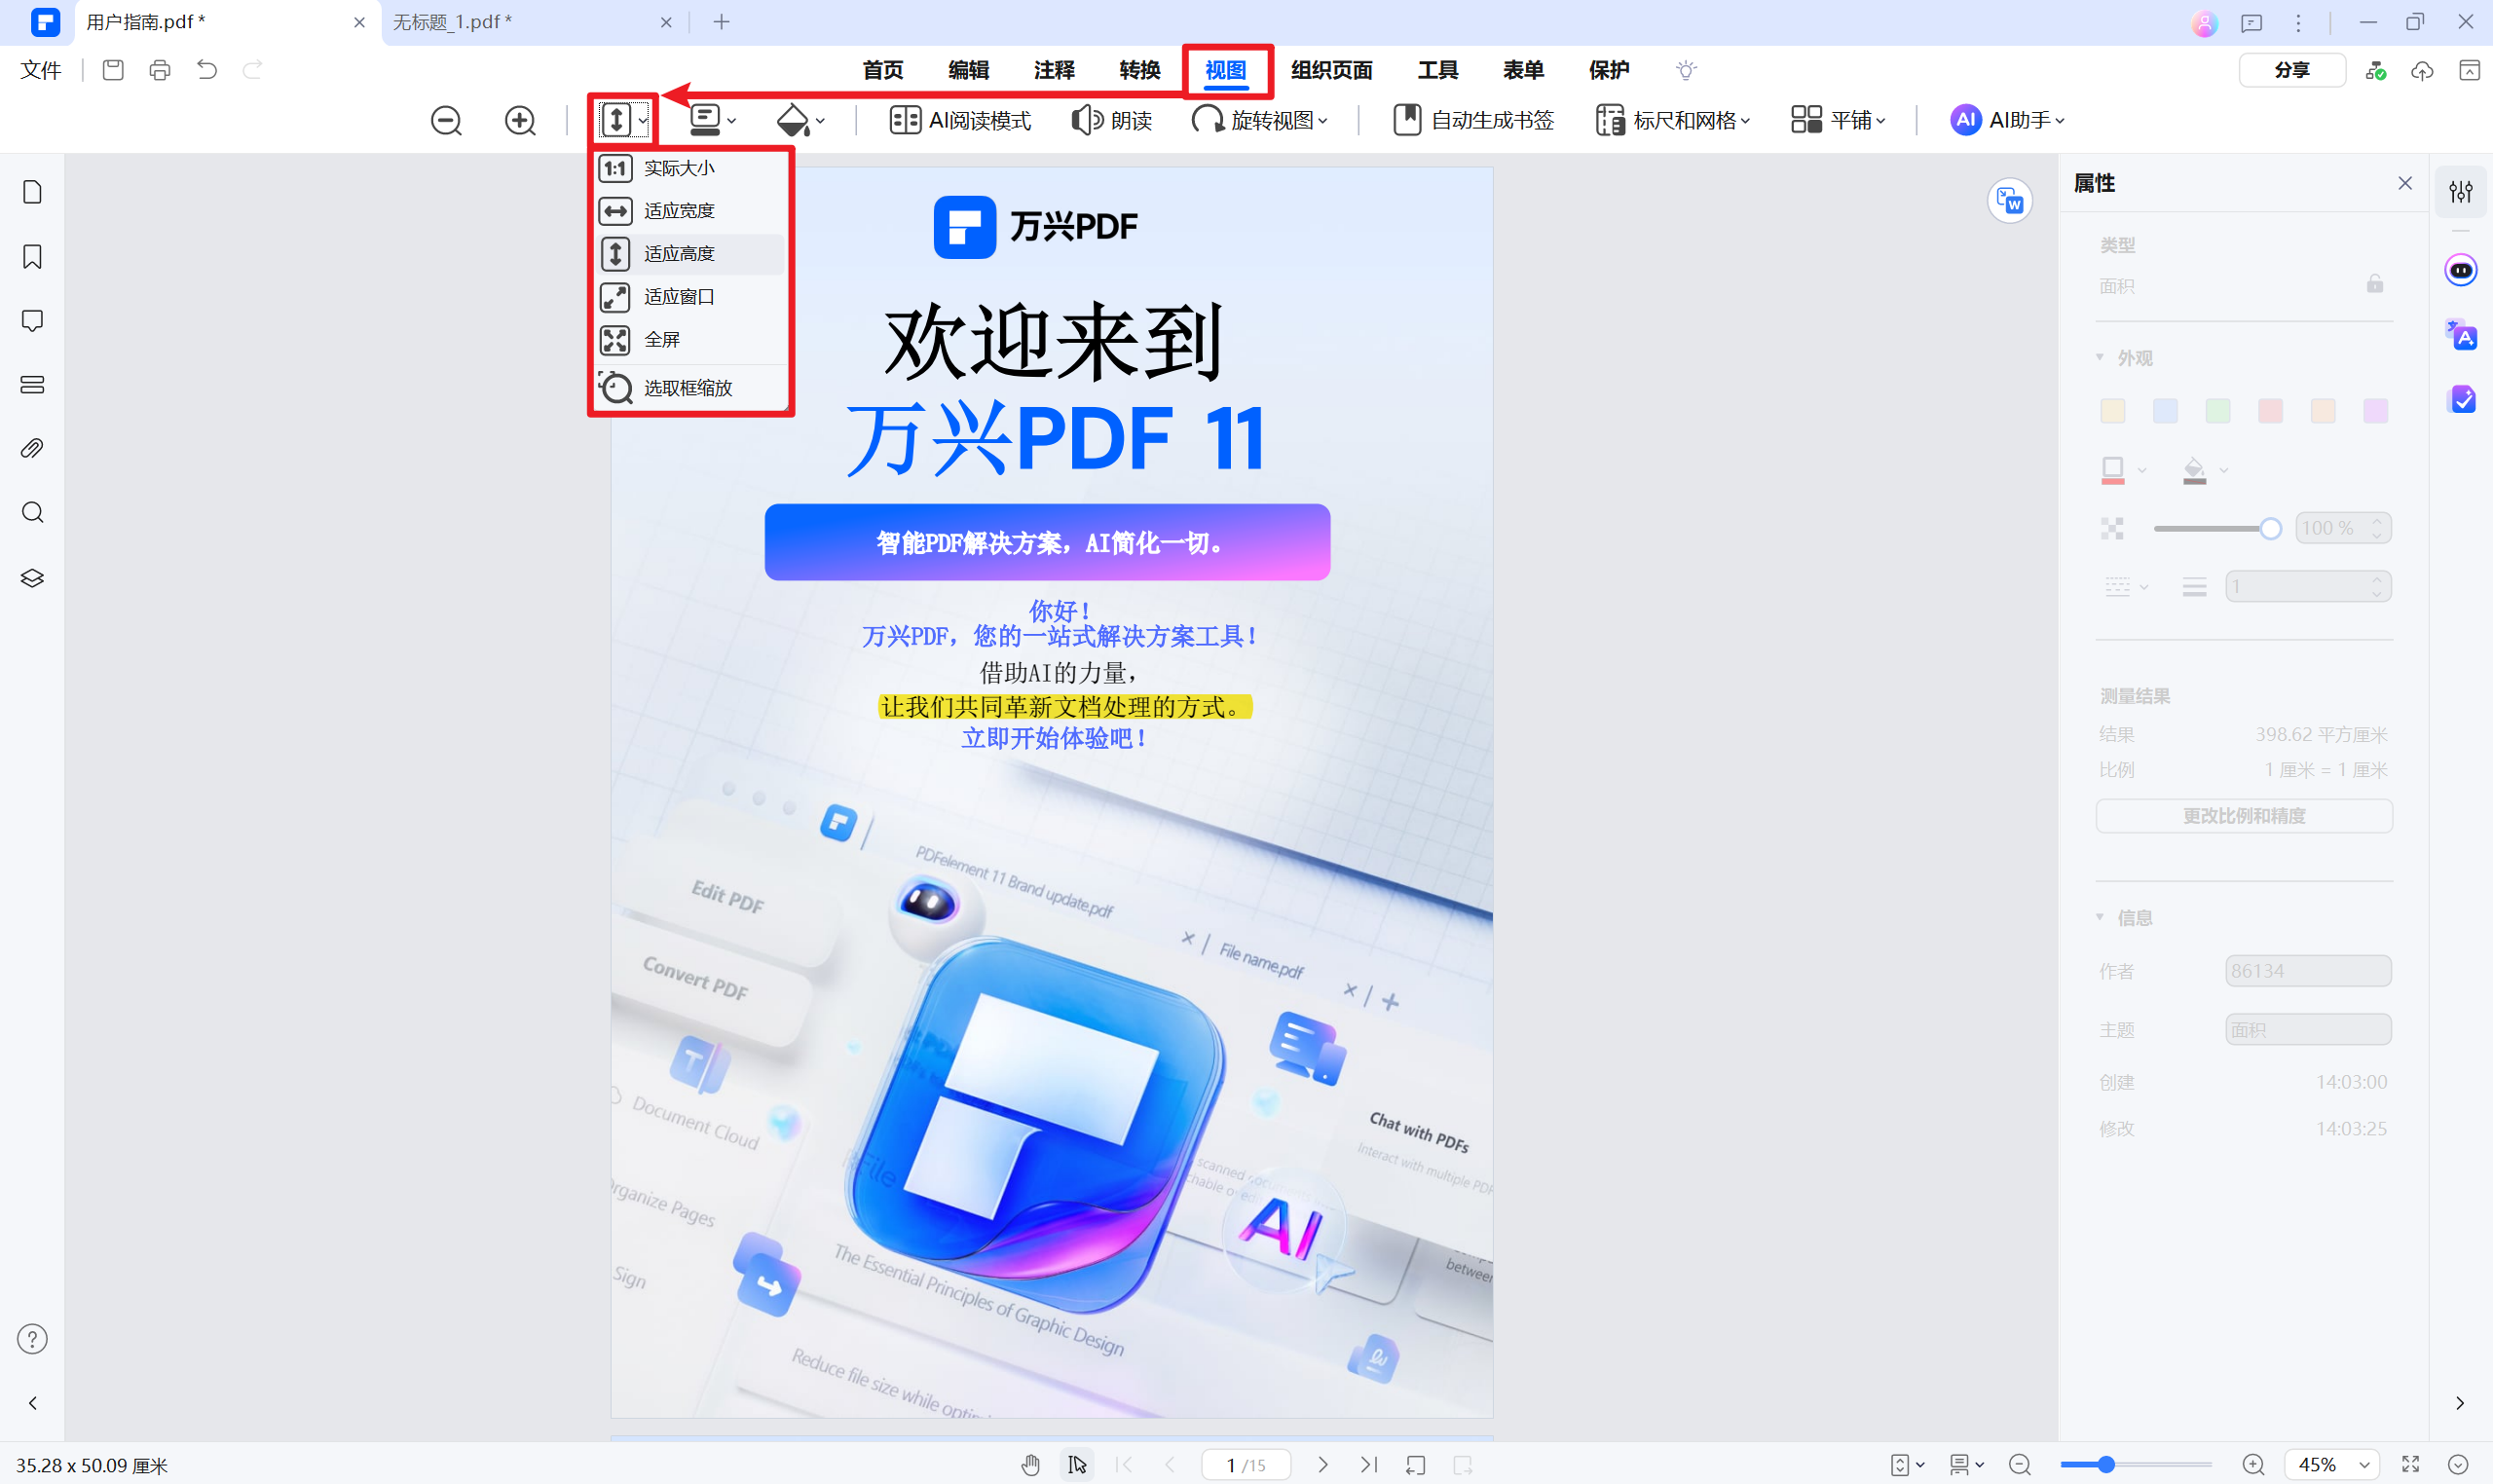Select 实际大小 menu item
Viewport: 2493px width, 1484px height.
[690, 168]
